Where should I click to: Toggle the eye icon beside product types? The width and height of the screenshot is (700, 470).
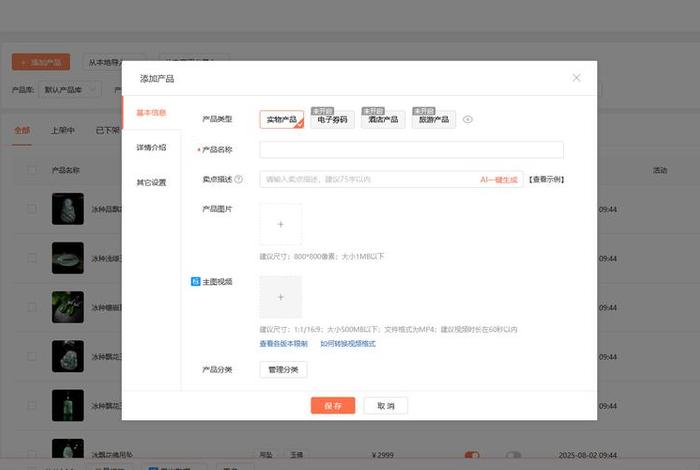pyautogui.click(x=467, y=120)
